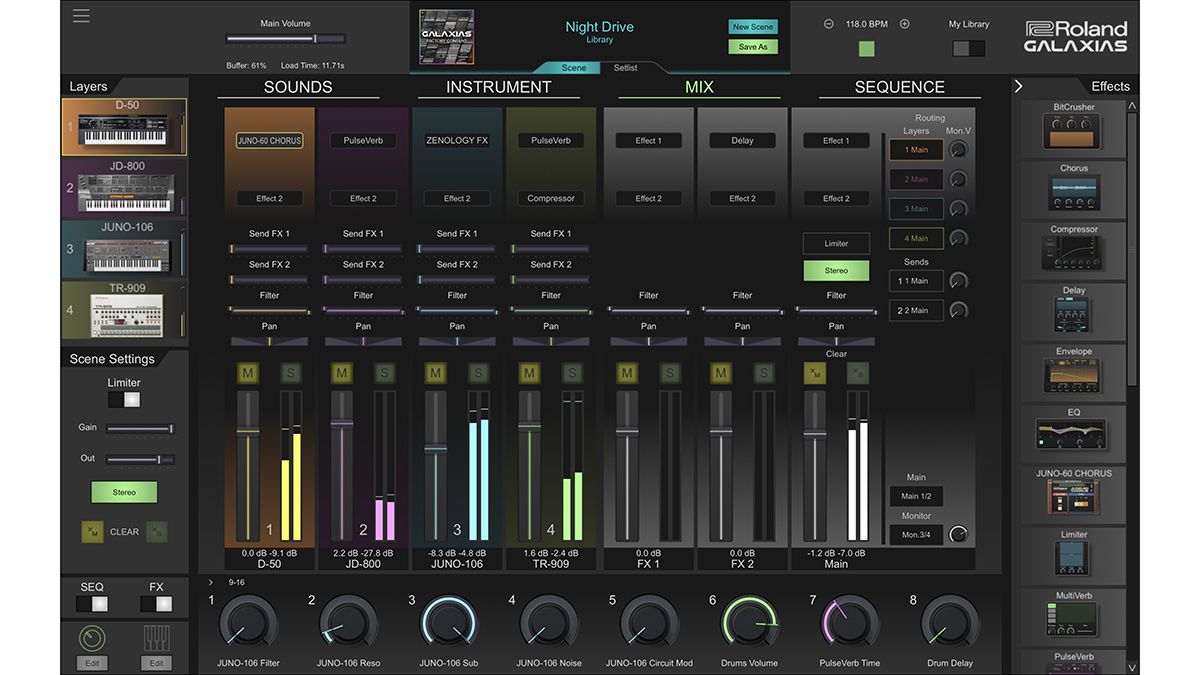Click the New Scene button
The image size is (1200, 675).
coord(753,27)
